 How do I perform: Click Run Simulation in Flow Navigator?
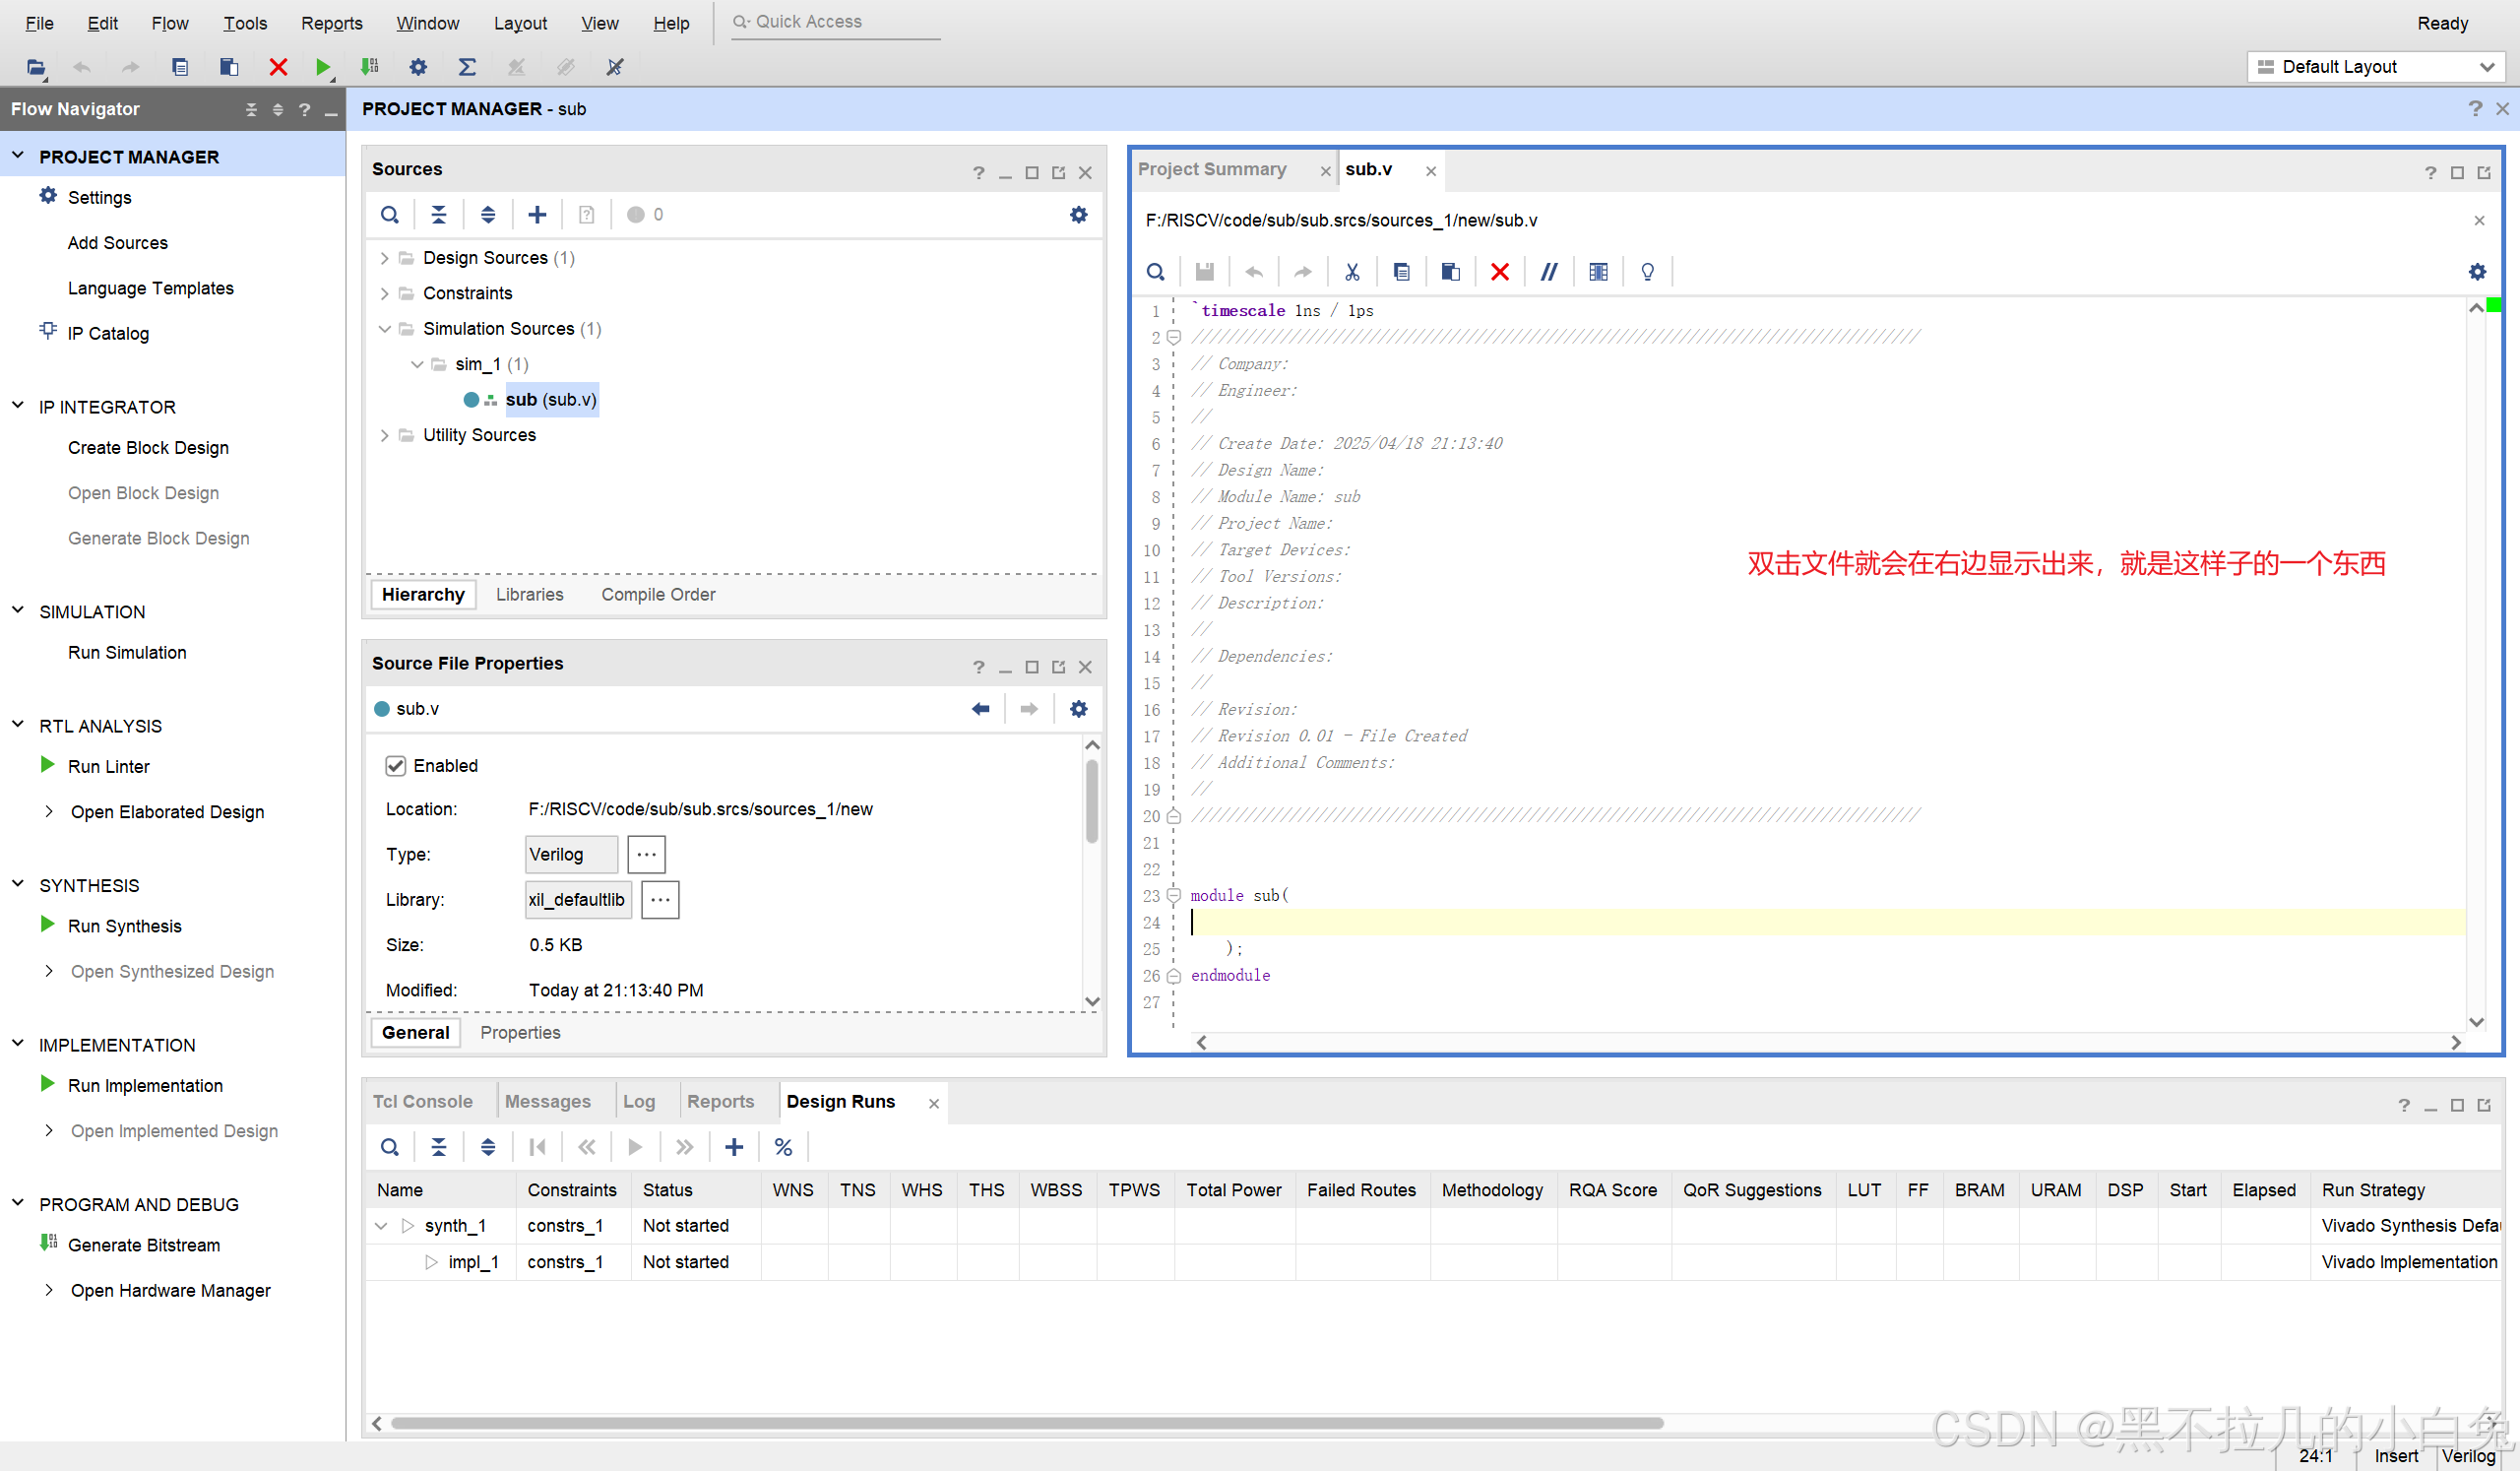127,652
